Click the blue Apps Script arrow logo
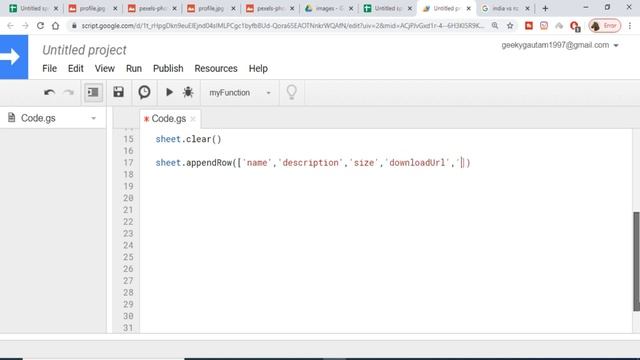 click(14, 57)
